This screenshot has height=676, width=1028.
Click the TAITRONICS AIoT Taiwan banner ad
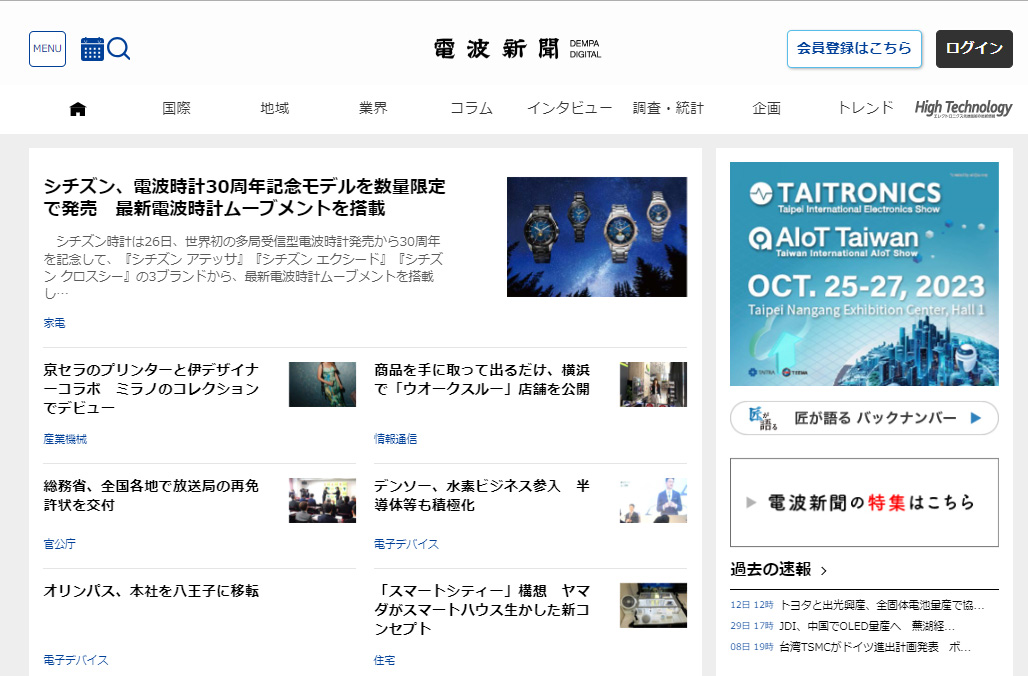click(864, 273)
